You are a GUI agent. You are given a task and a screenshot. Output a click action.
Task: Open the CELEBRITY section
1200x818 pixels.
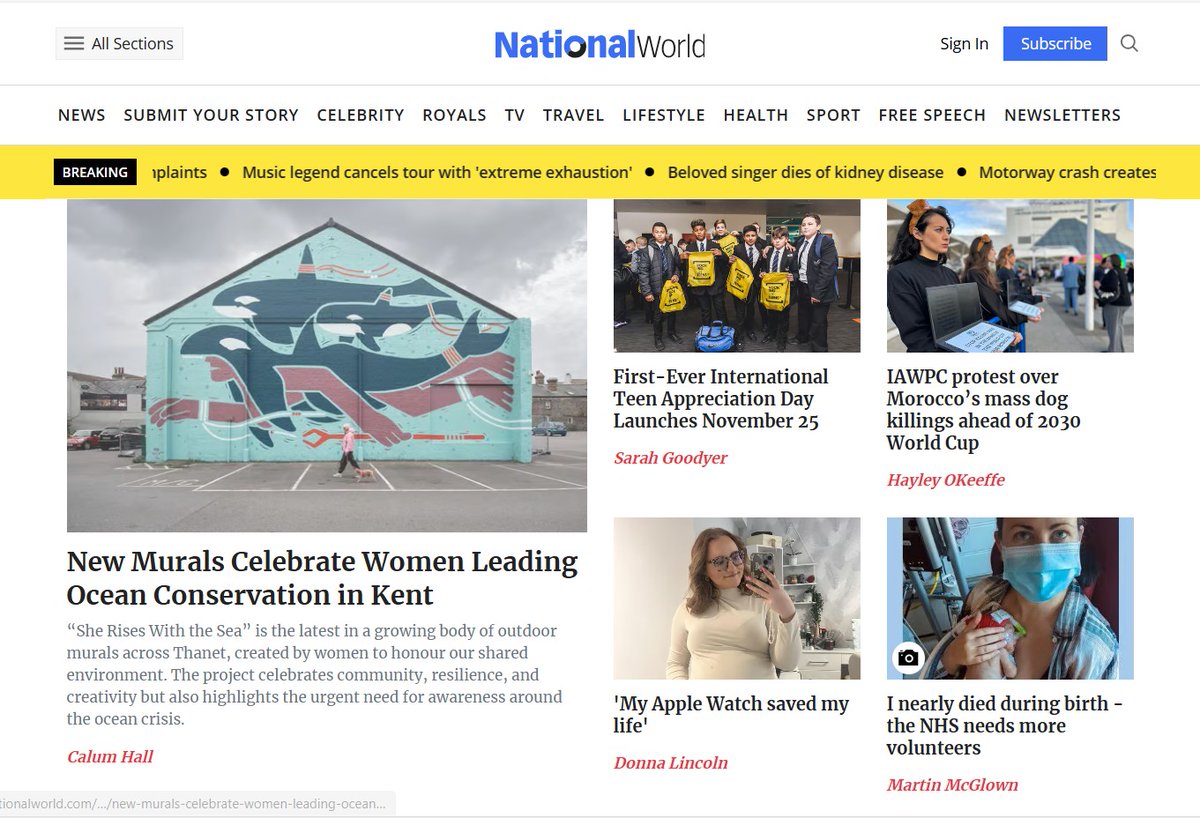(x=360, y=114)
